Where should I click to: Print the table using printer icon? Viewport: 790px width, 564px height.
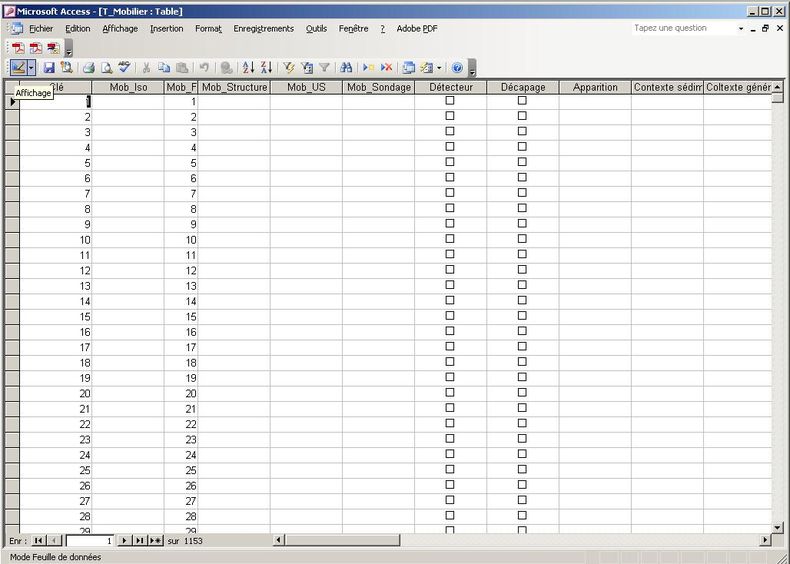(x=89, y=68)
